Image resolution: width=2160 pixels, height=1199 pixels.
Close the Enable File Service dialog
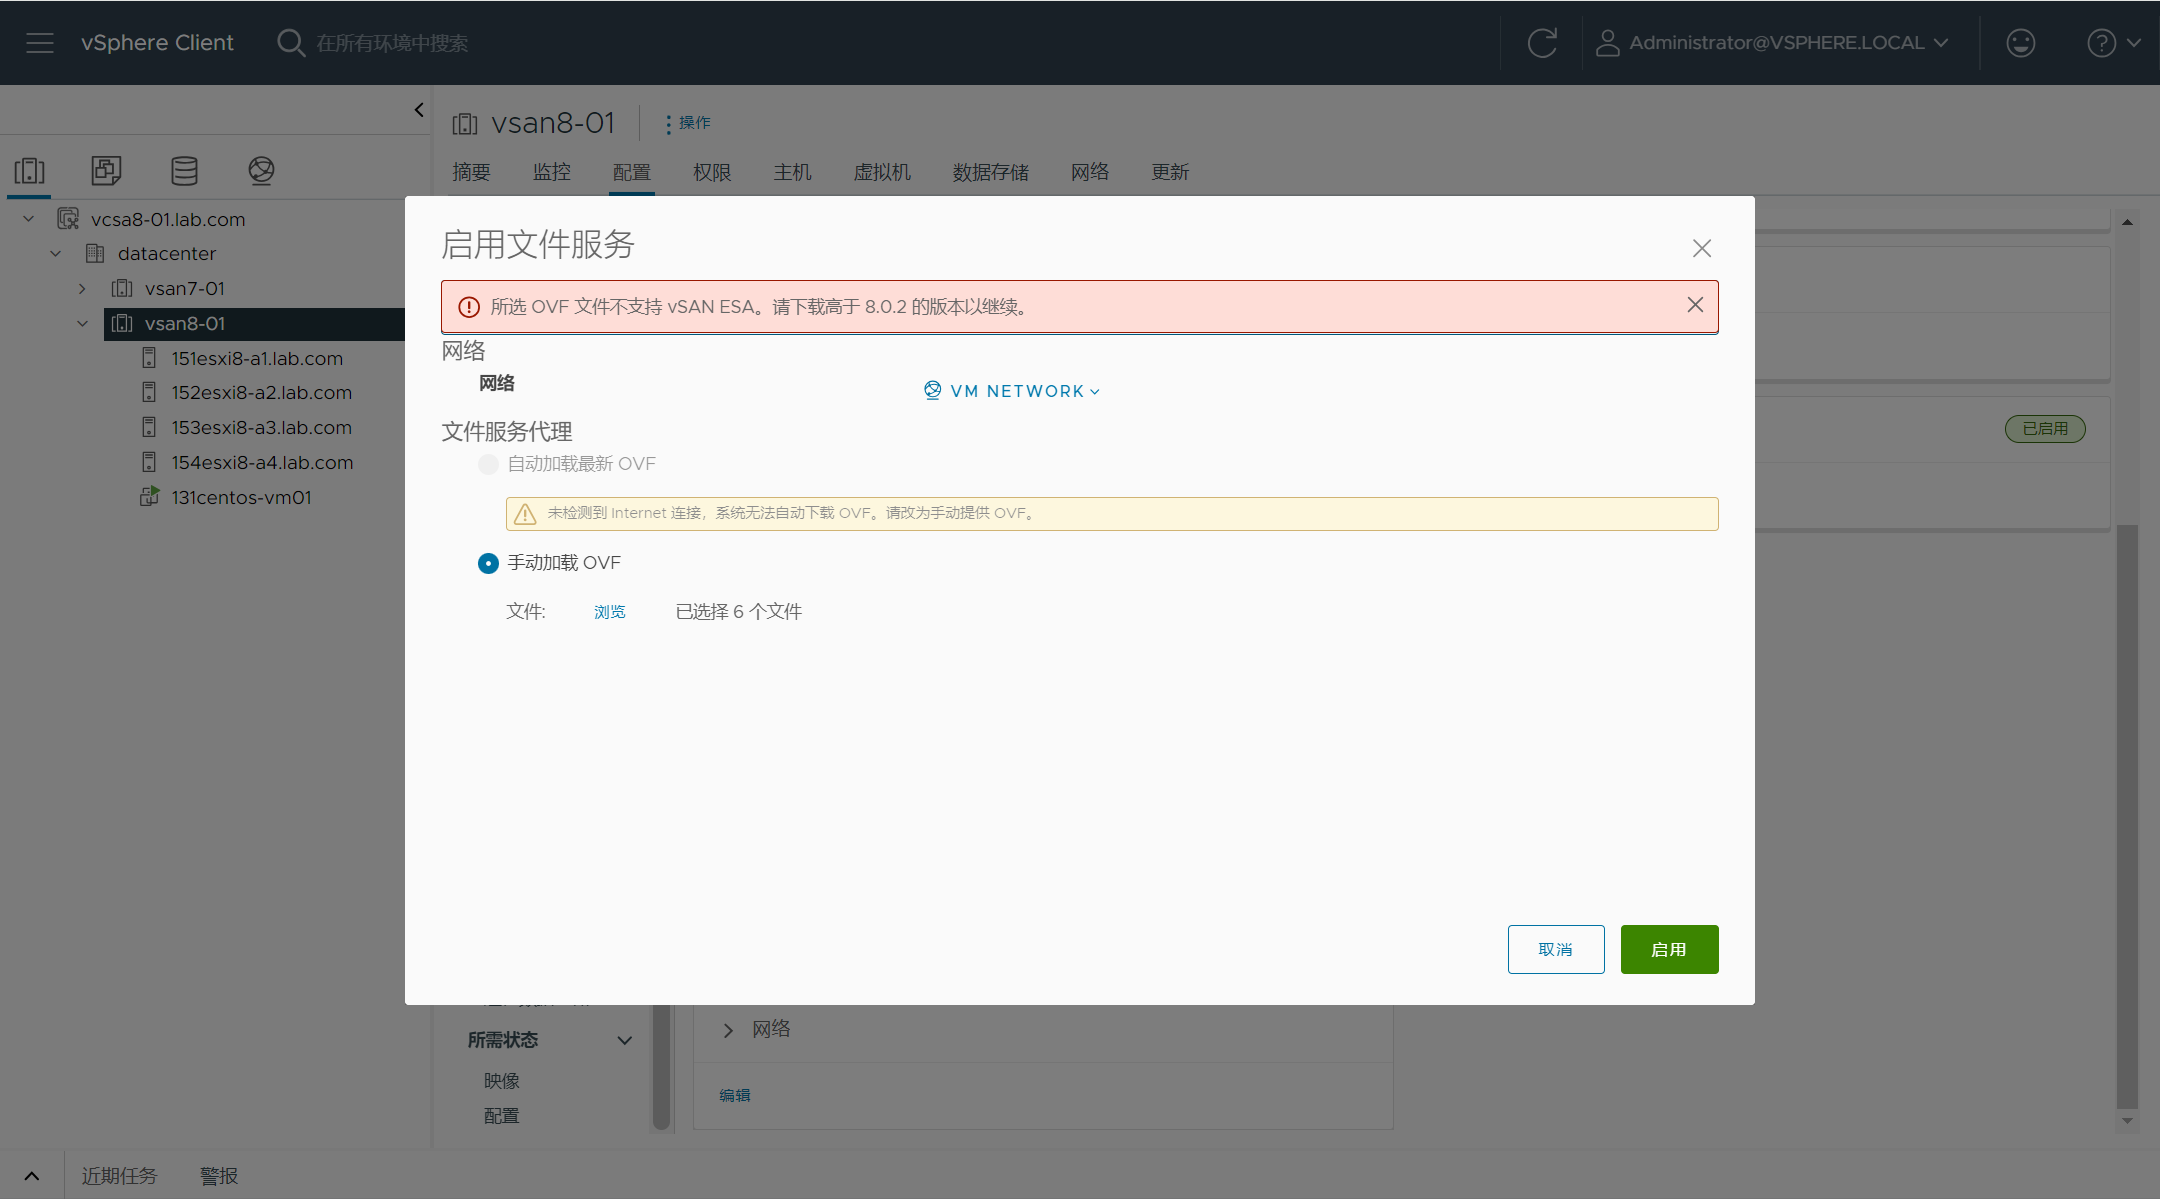tap(1702, 248)
